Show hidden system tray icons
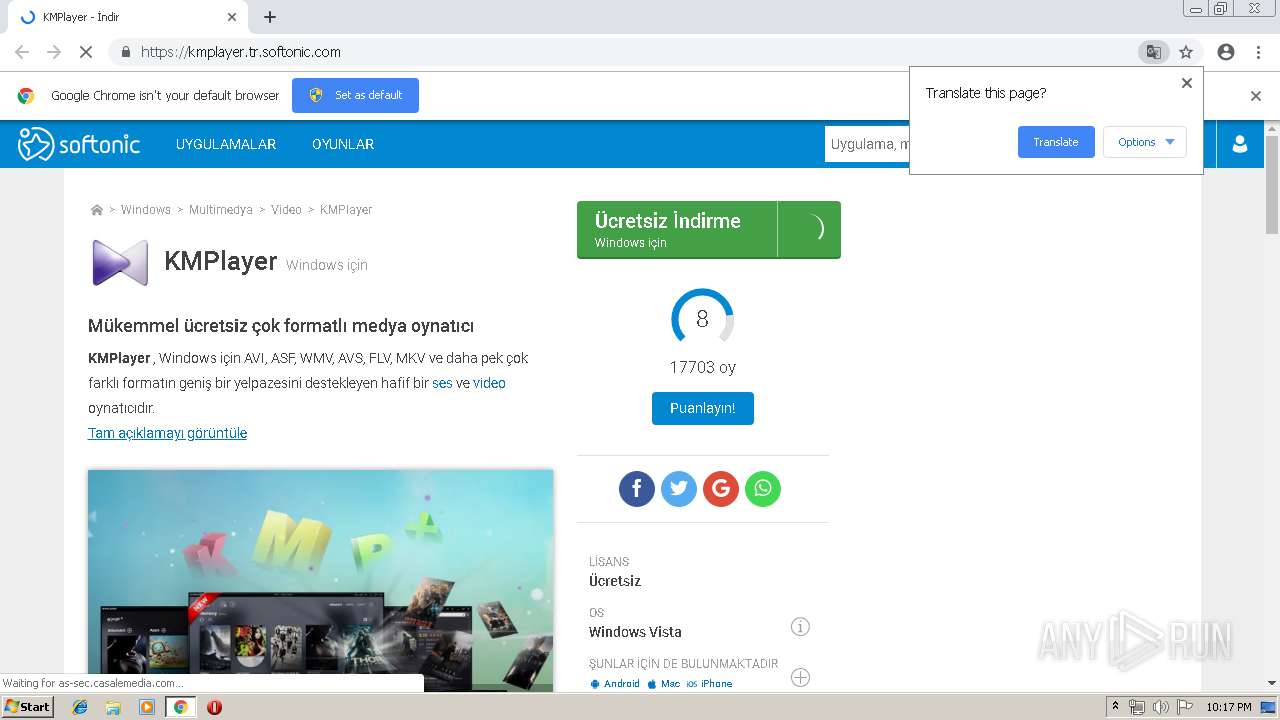The width and height of the screenshot is (1280, 720). click(1115, 707)
